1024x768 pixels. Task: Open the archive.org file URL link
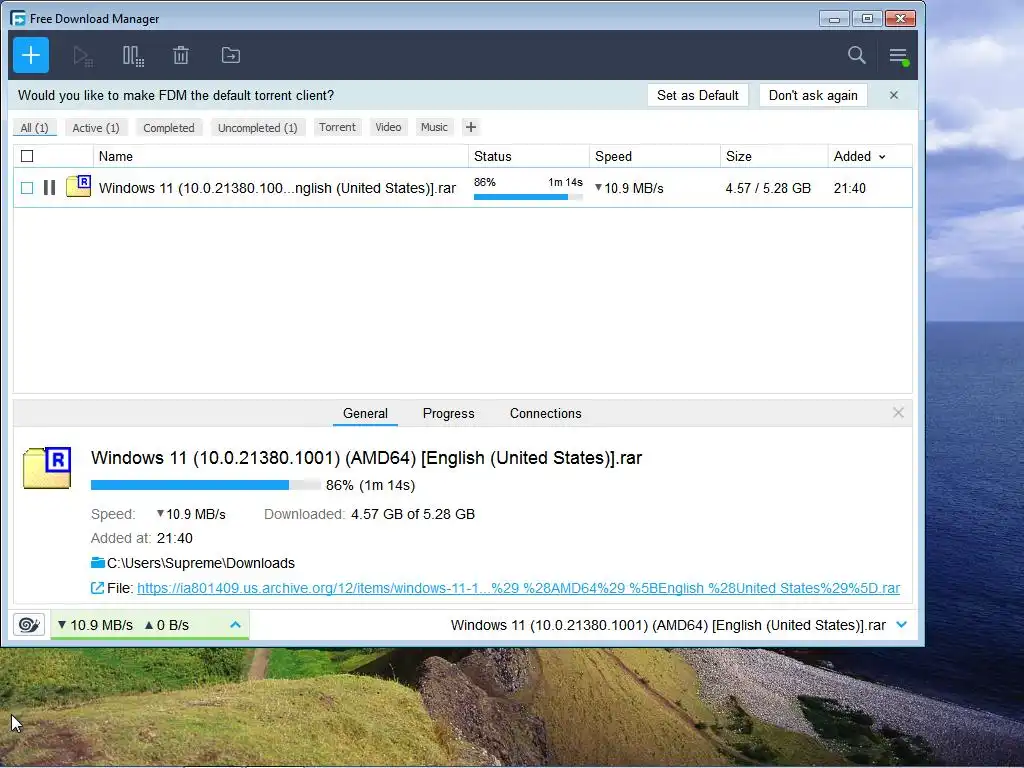point(519,588)
